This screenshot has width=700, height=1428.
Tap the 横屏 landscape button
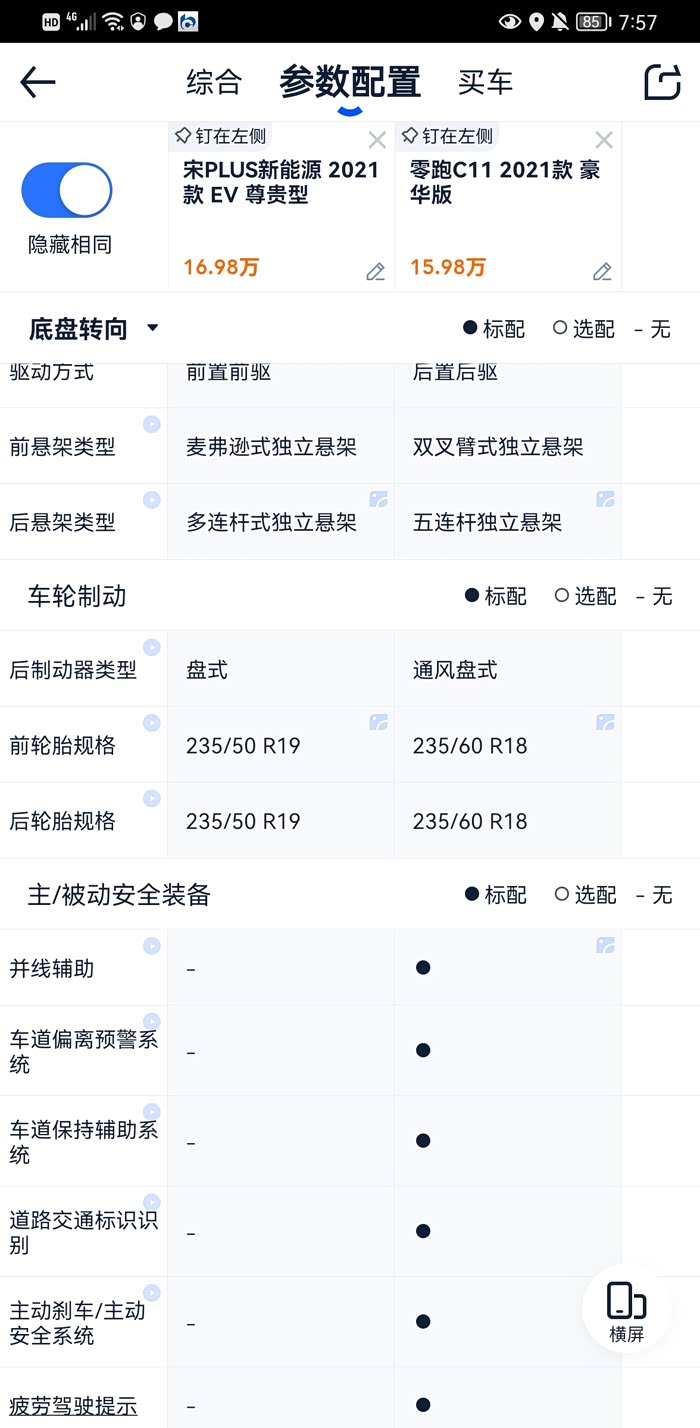click(626, 1310)
